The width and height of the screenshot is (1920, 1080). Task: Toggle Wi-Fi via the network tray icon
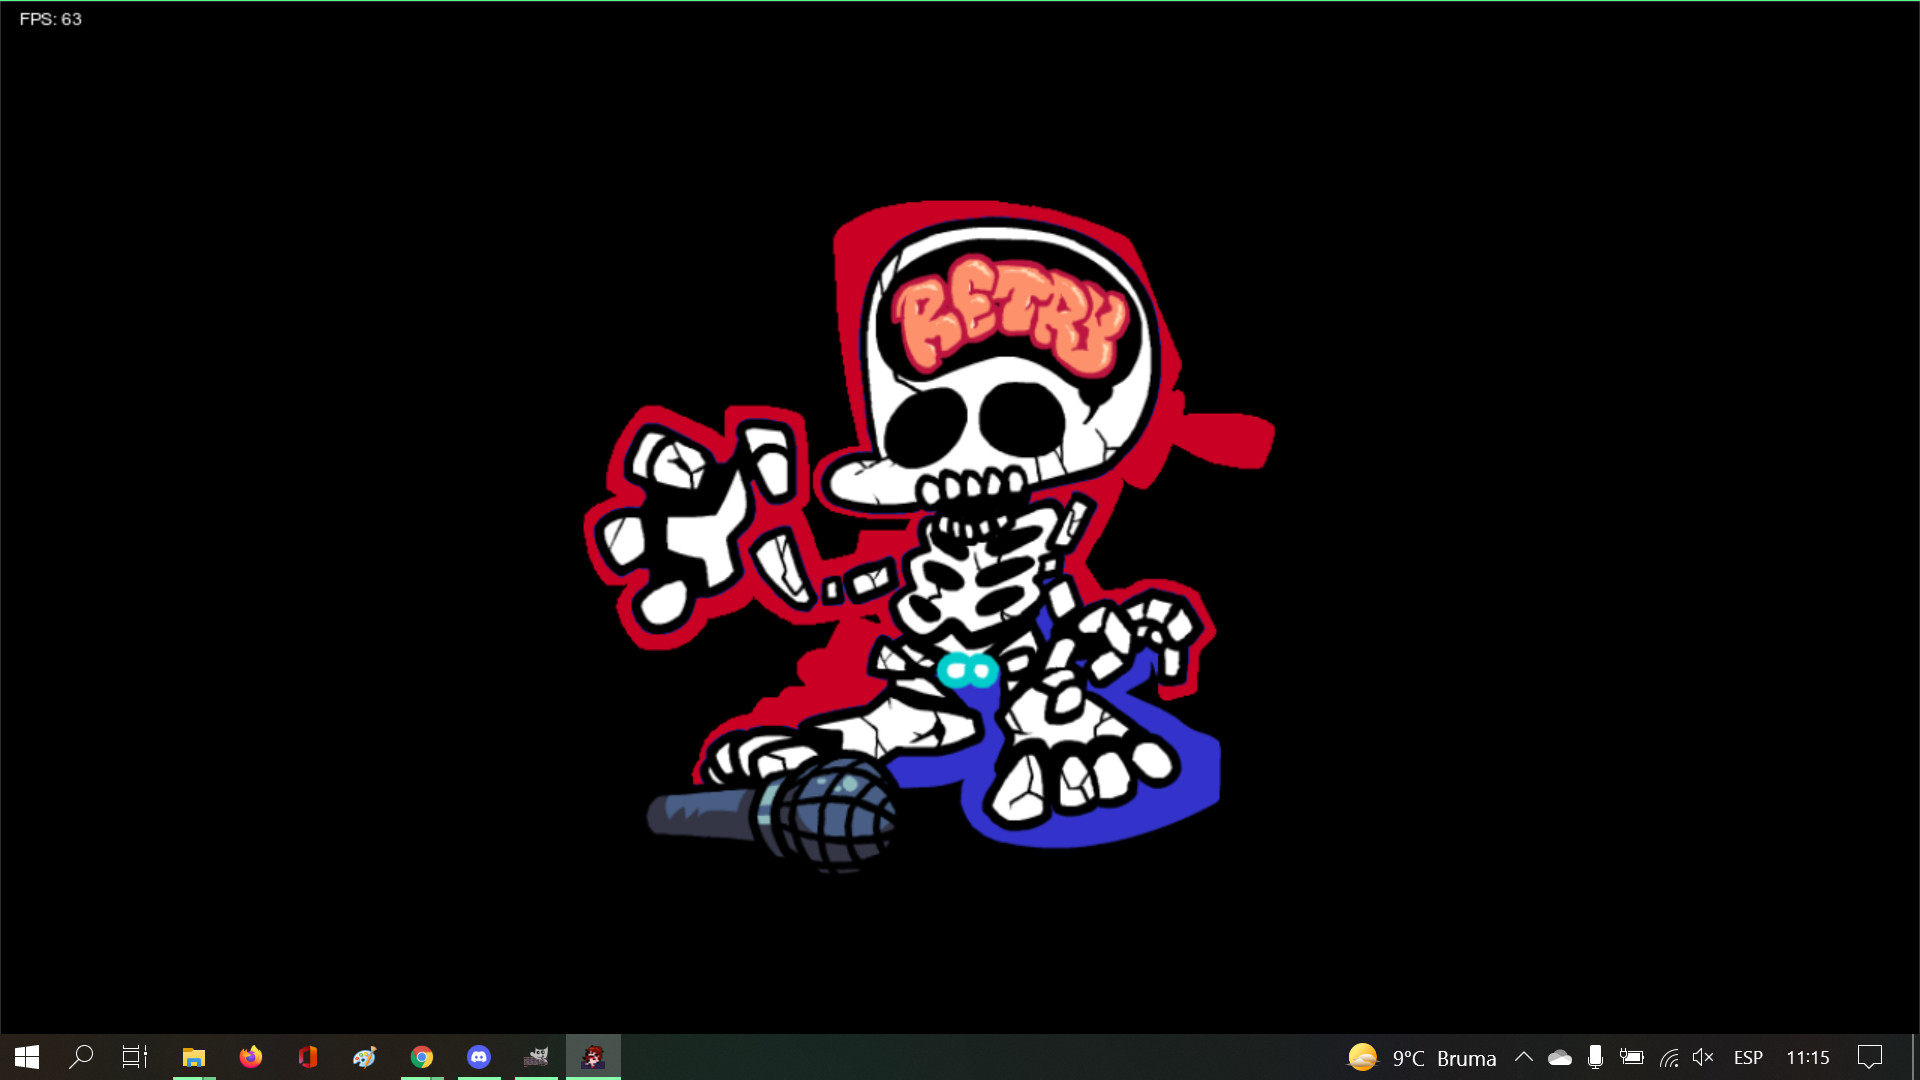(x=1670, y=1057)
